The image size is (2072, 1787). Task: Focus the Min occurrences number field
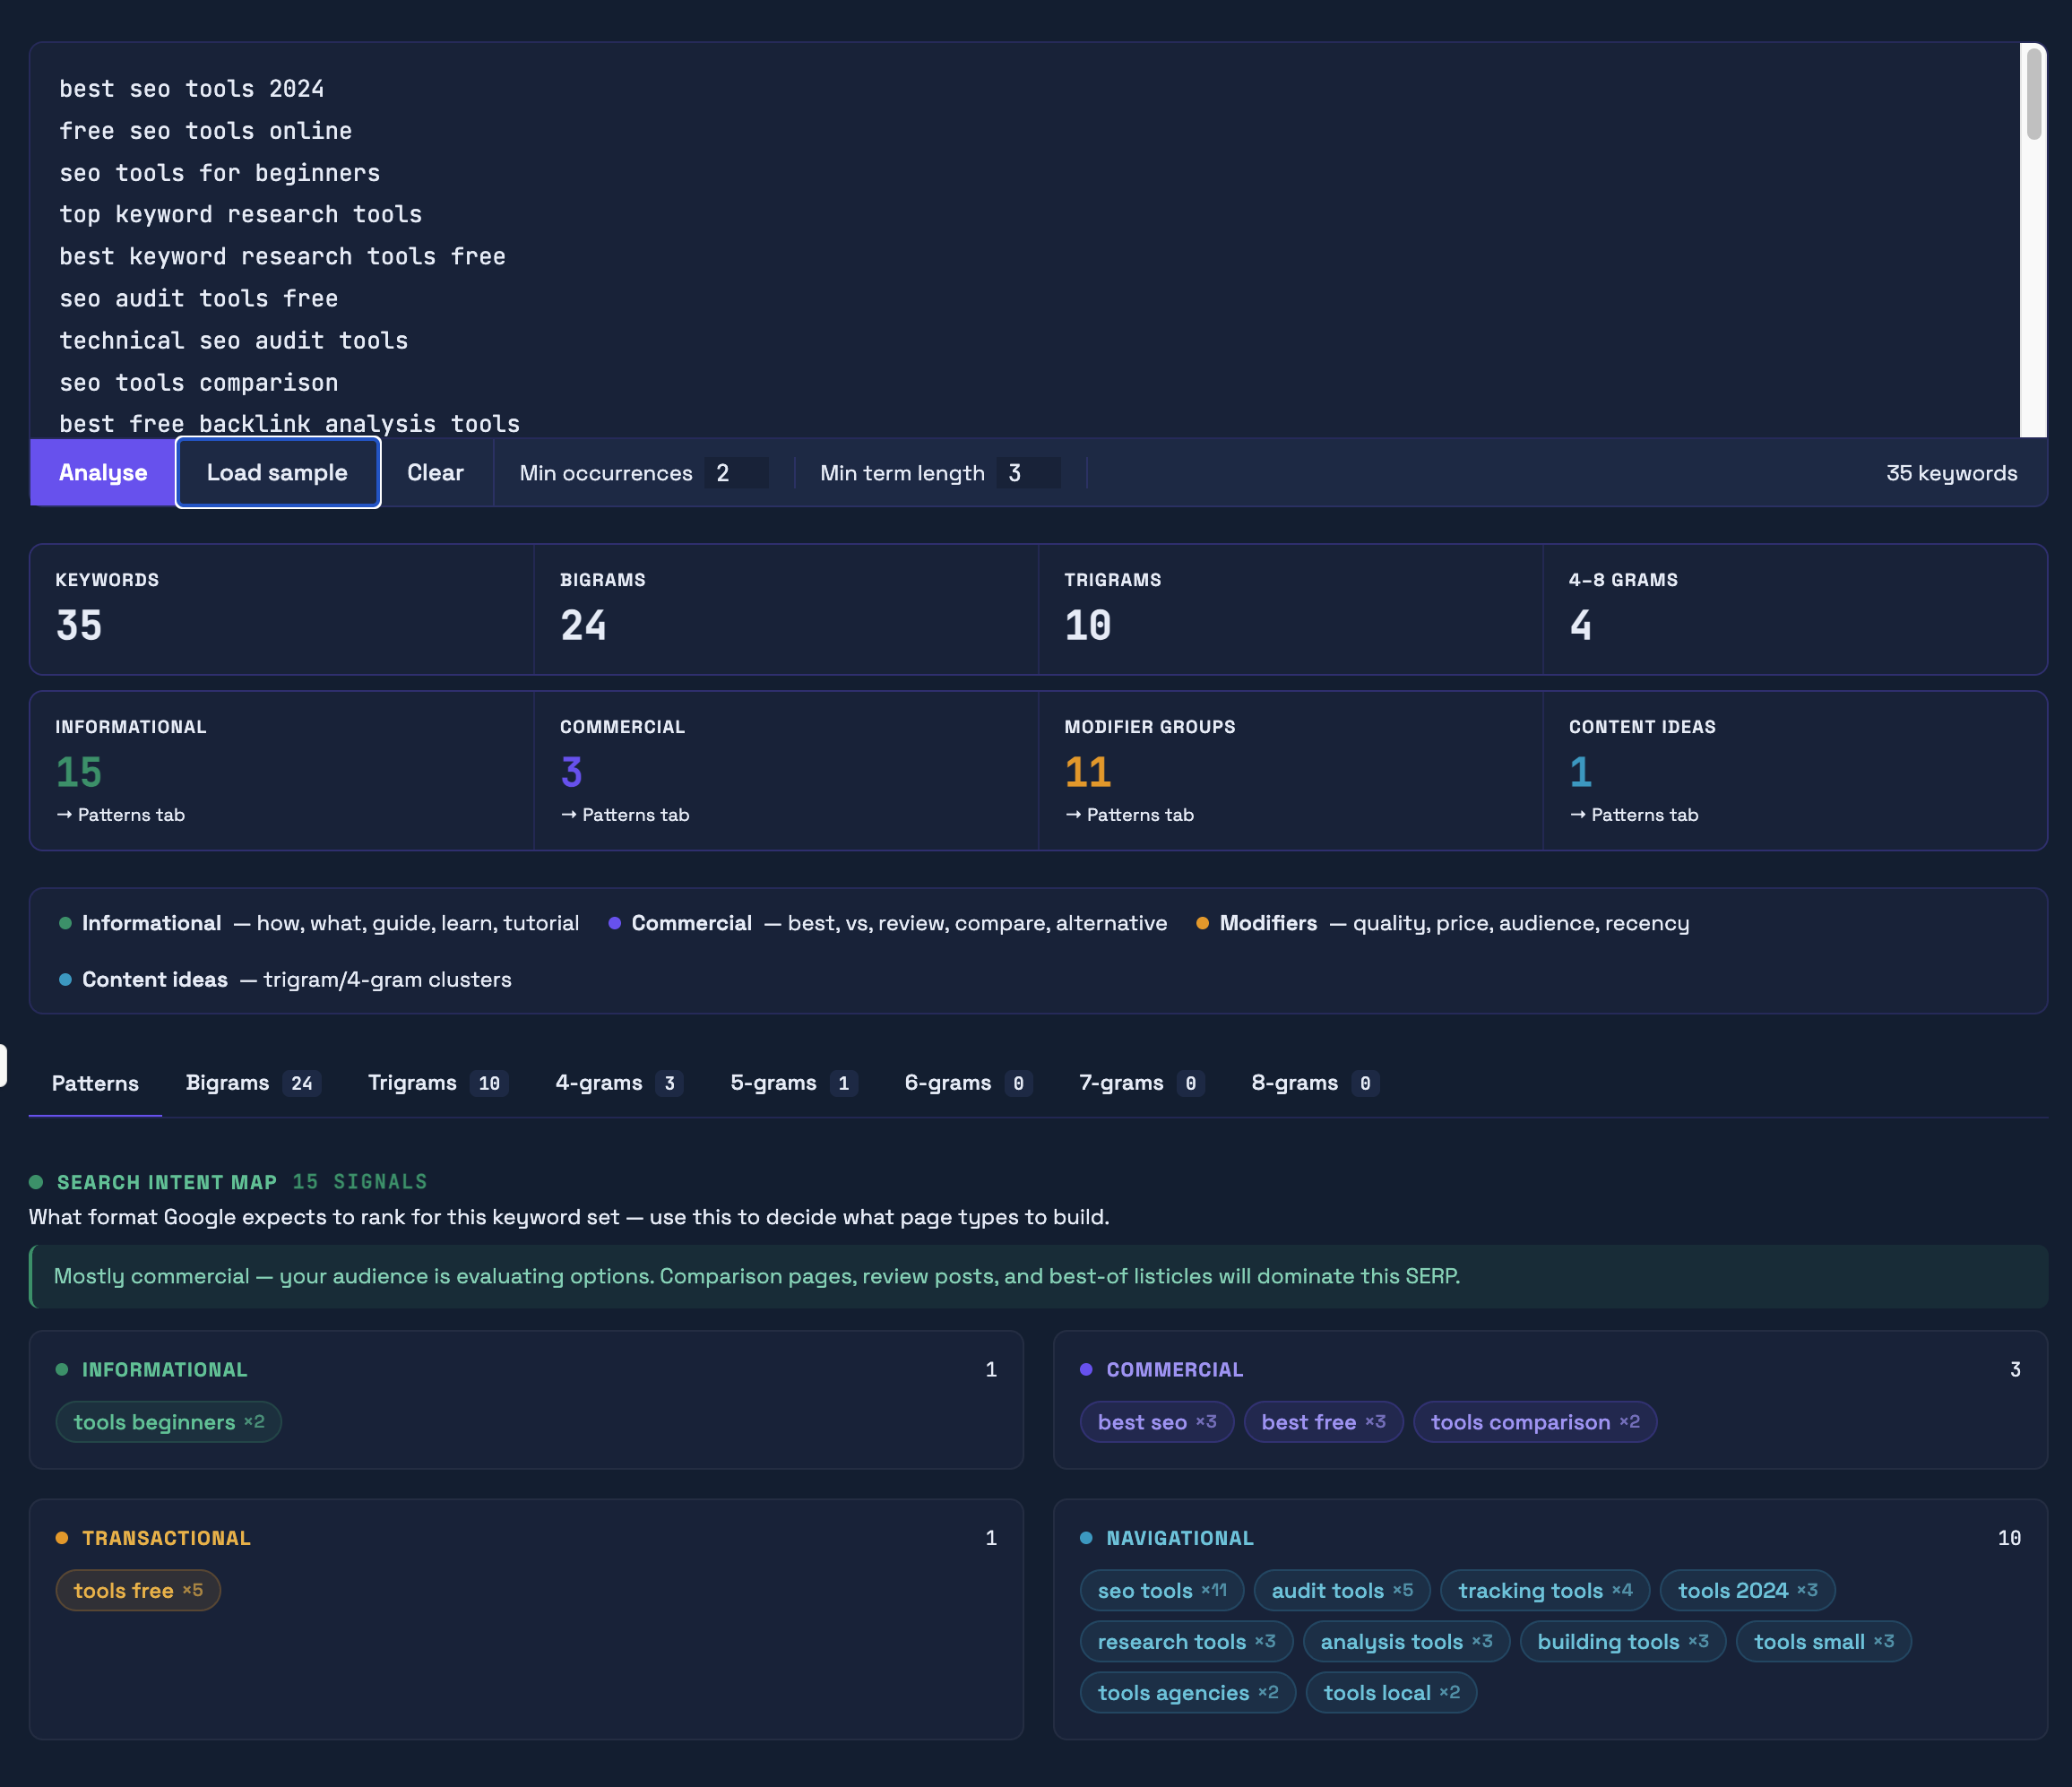pos(735,473)
